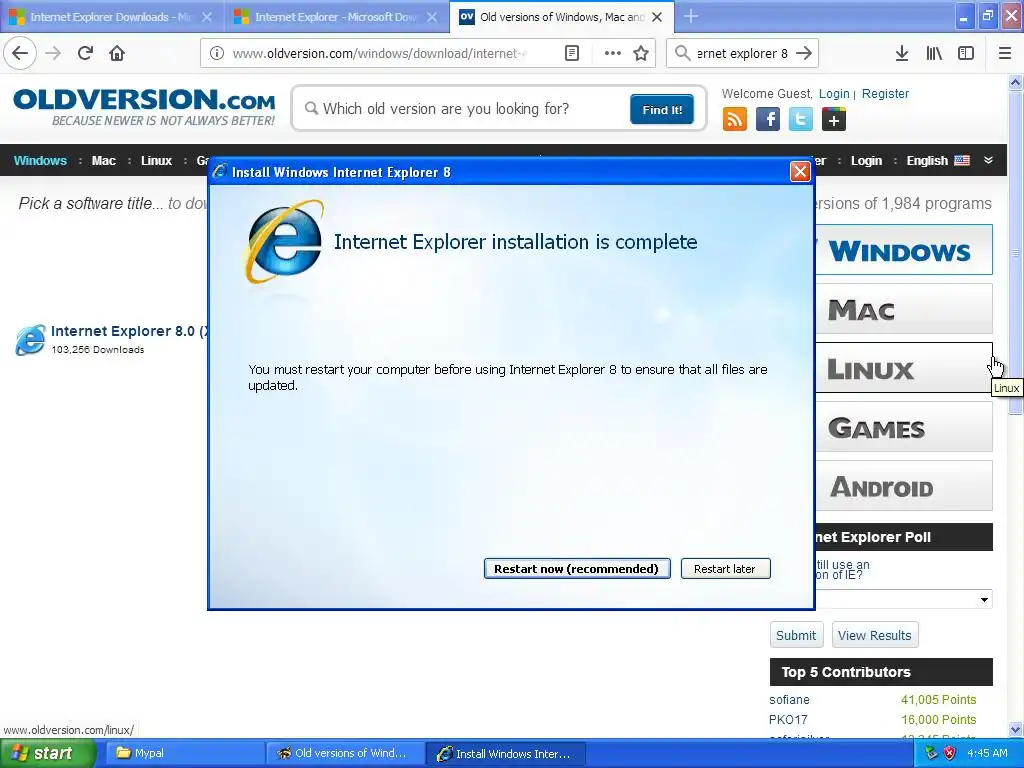Submit search with the go arrow
1024x768 pixels.
point(805,53)
